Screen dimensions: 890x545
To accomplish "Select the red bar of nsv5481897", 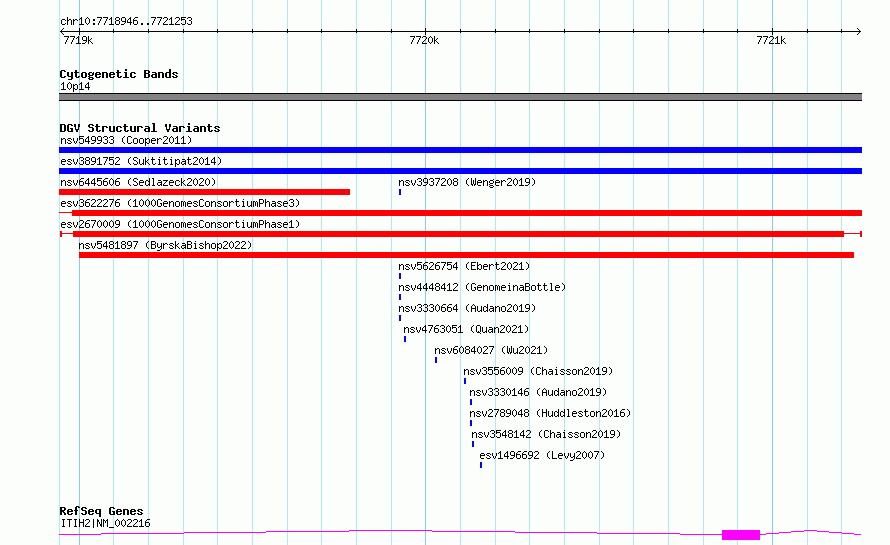I will [x=466, y=255].
